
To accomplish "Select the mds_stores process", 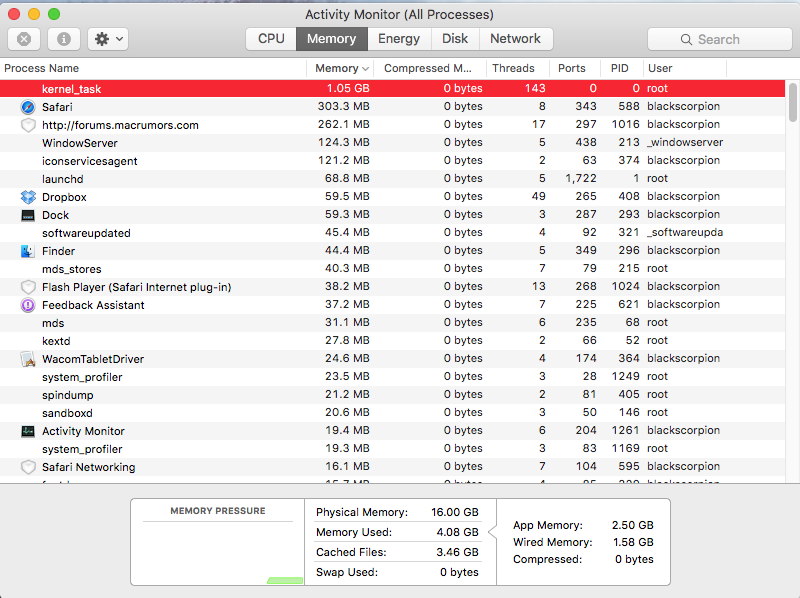I will coord(392,269).
